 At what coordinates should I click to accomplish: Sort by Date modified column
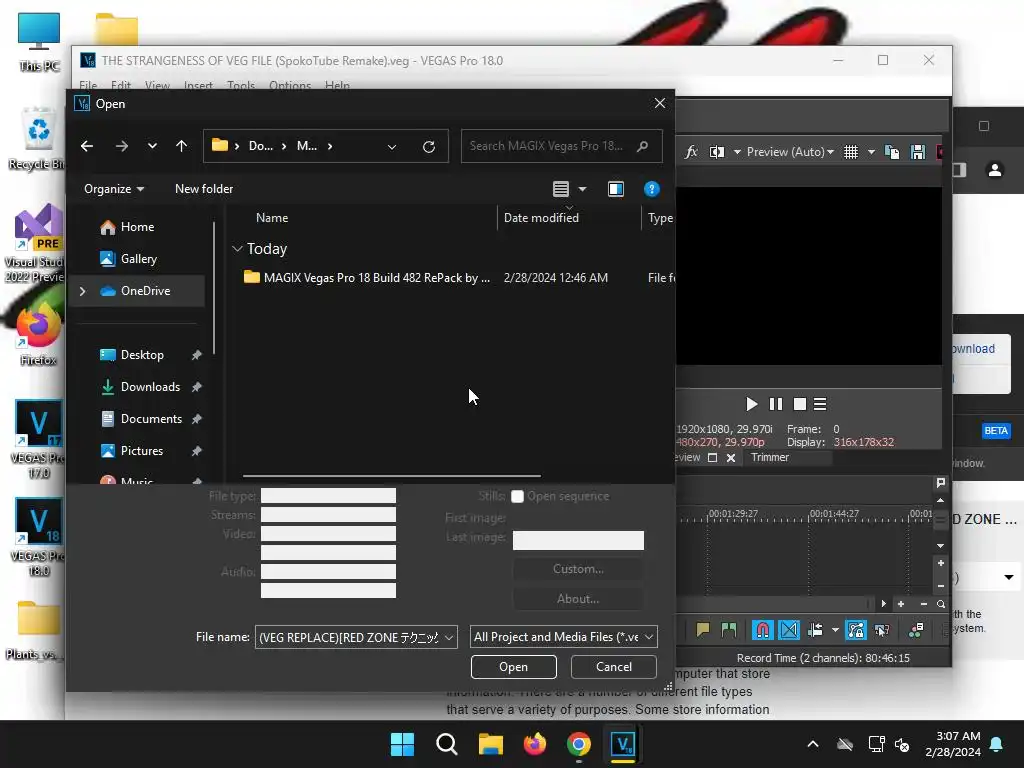pyautogui.click(x=541, y=218)
